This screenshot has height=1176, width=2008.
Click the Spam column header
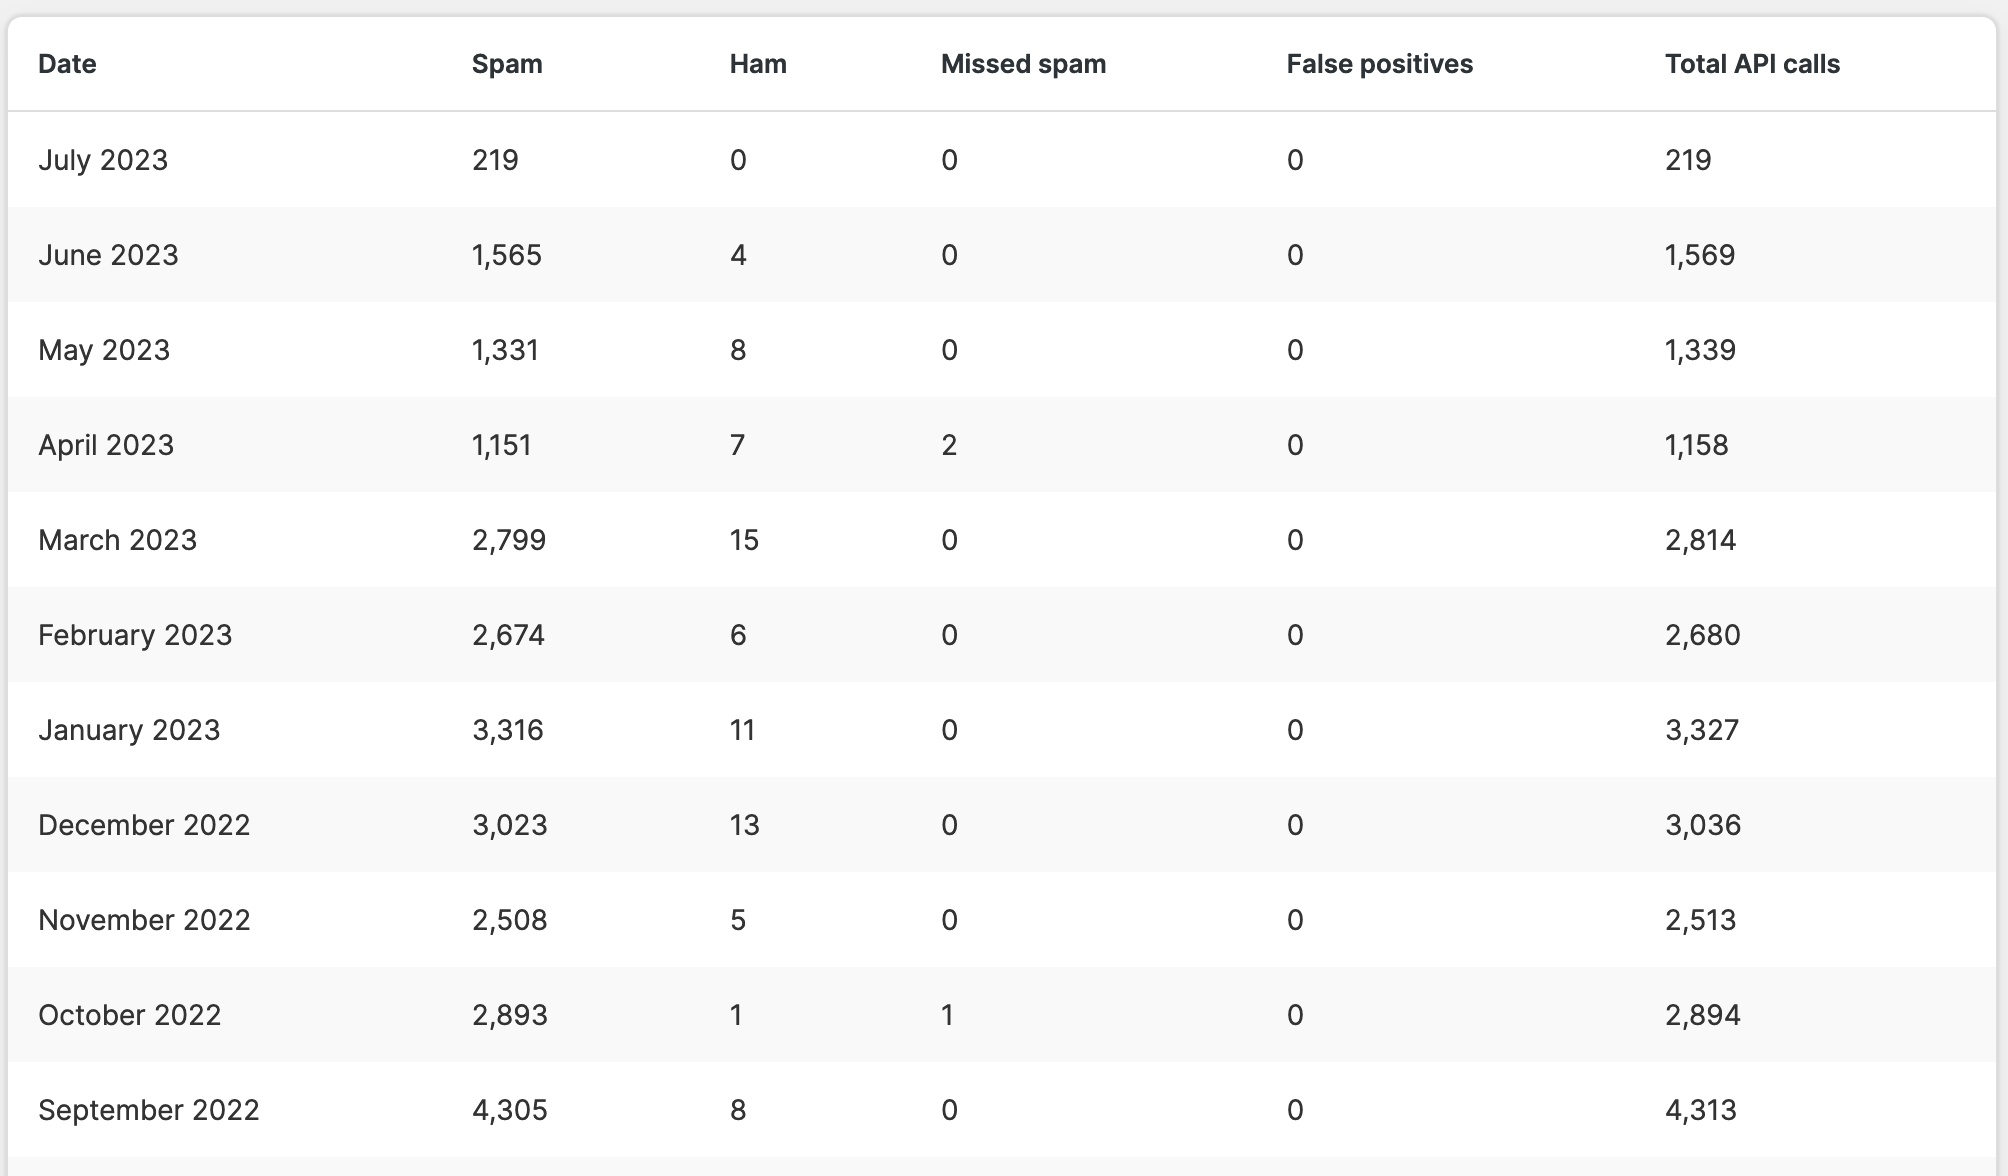point(507,64)
